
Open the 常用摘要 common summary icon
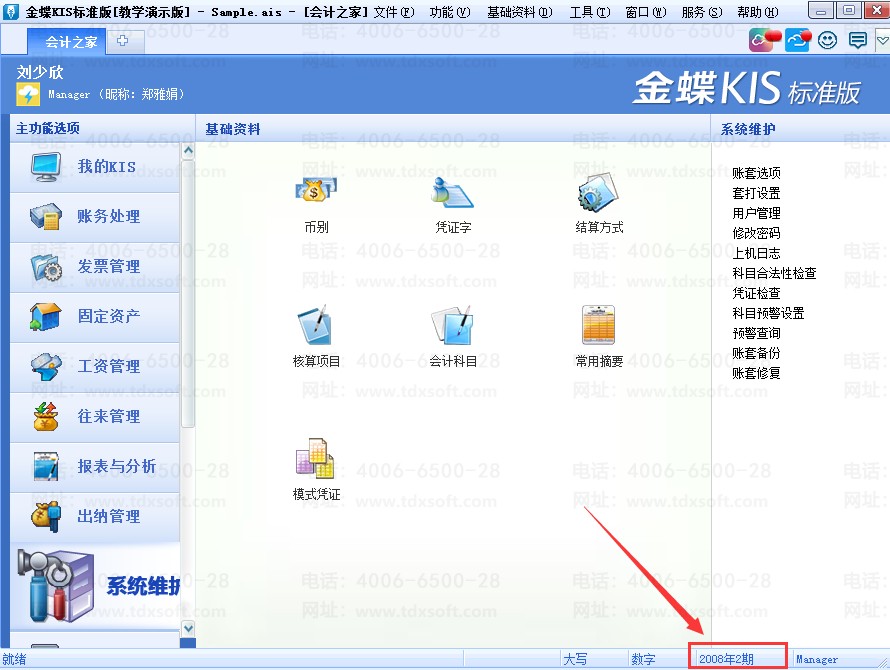[x=598, y=326]
